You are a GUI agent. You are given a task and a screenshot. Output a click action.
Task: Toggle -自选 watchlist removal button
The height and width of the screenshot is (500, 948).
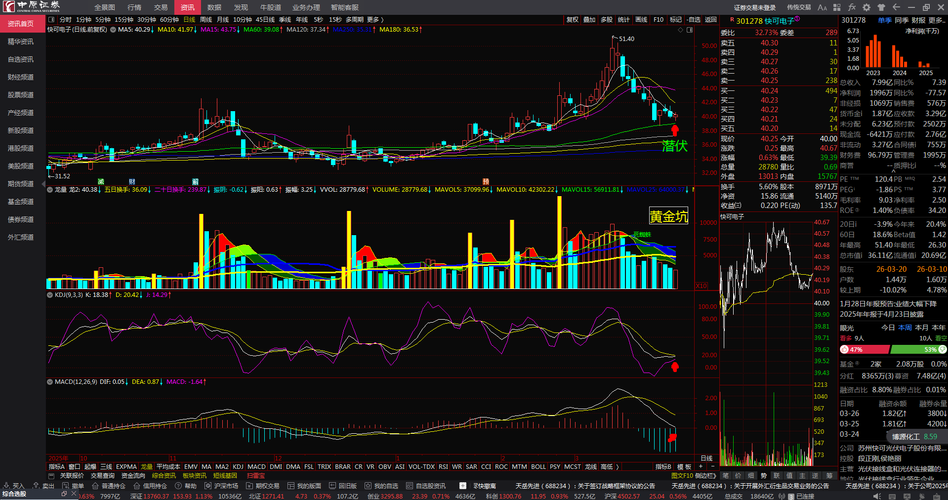pos(693,19)
